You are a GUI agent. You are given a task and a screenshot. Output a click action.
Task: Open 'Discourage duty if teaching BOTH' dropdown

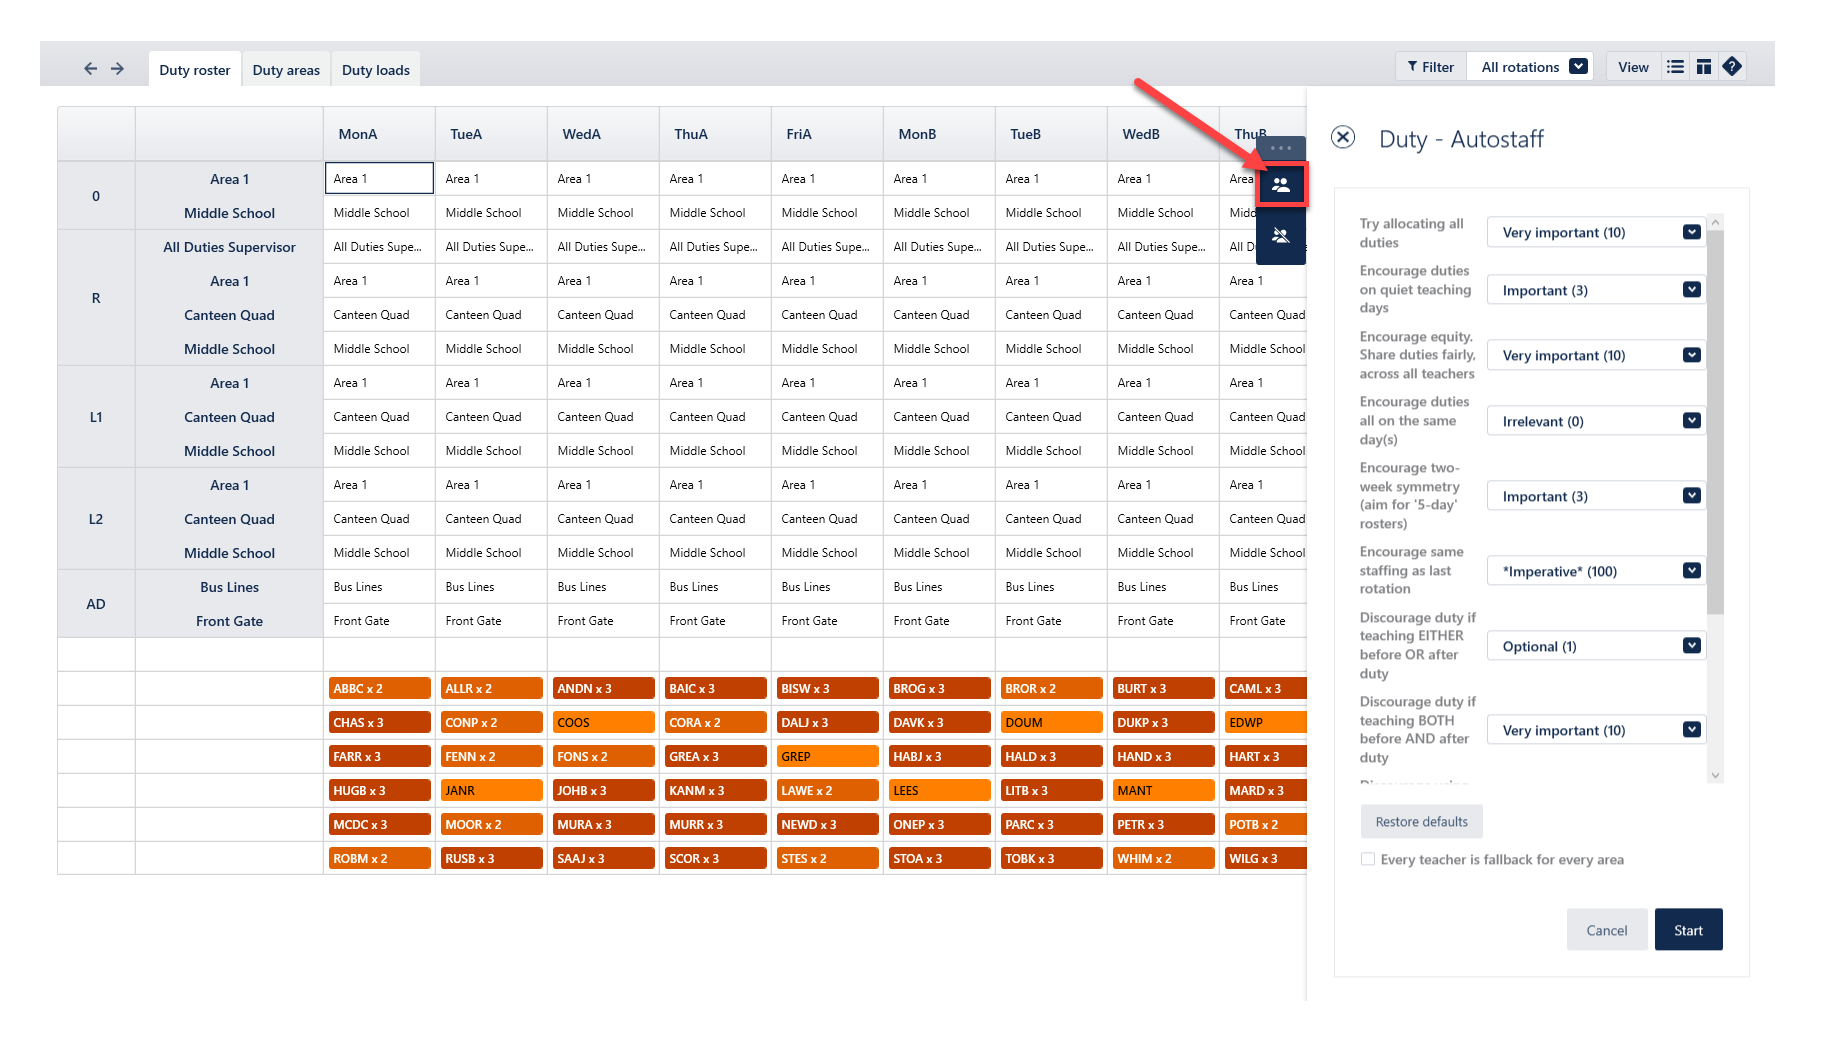point(1597,731)
